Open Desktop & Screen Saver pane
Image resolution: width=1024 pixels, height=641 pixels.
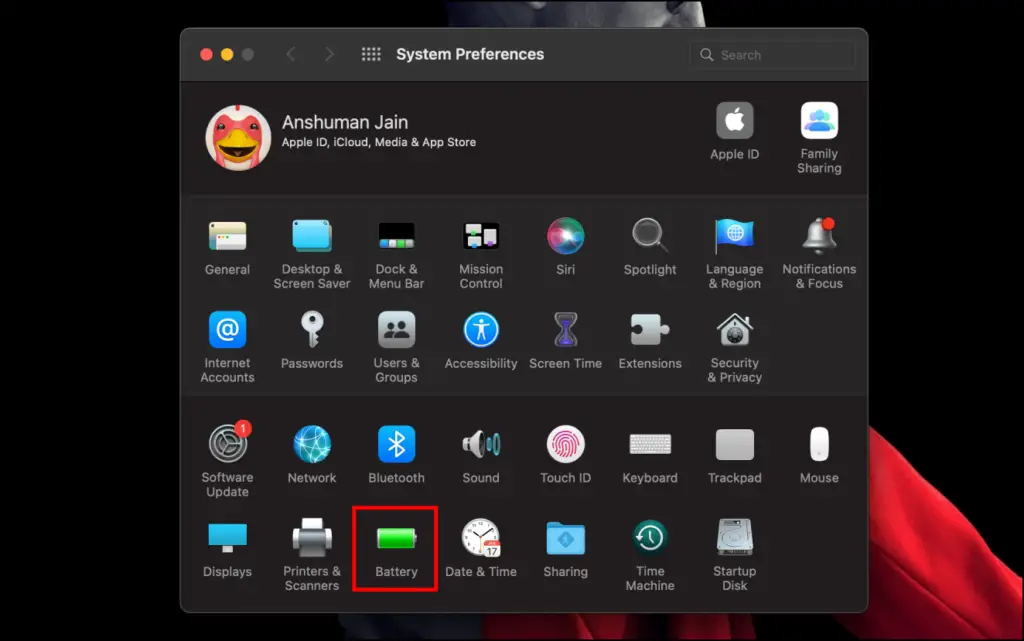312,236
